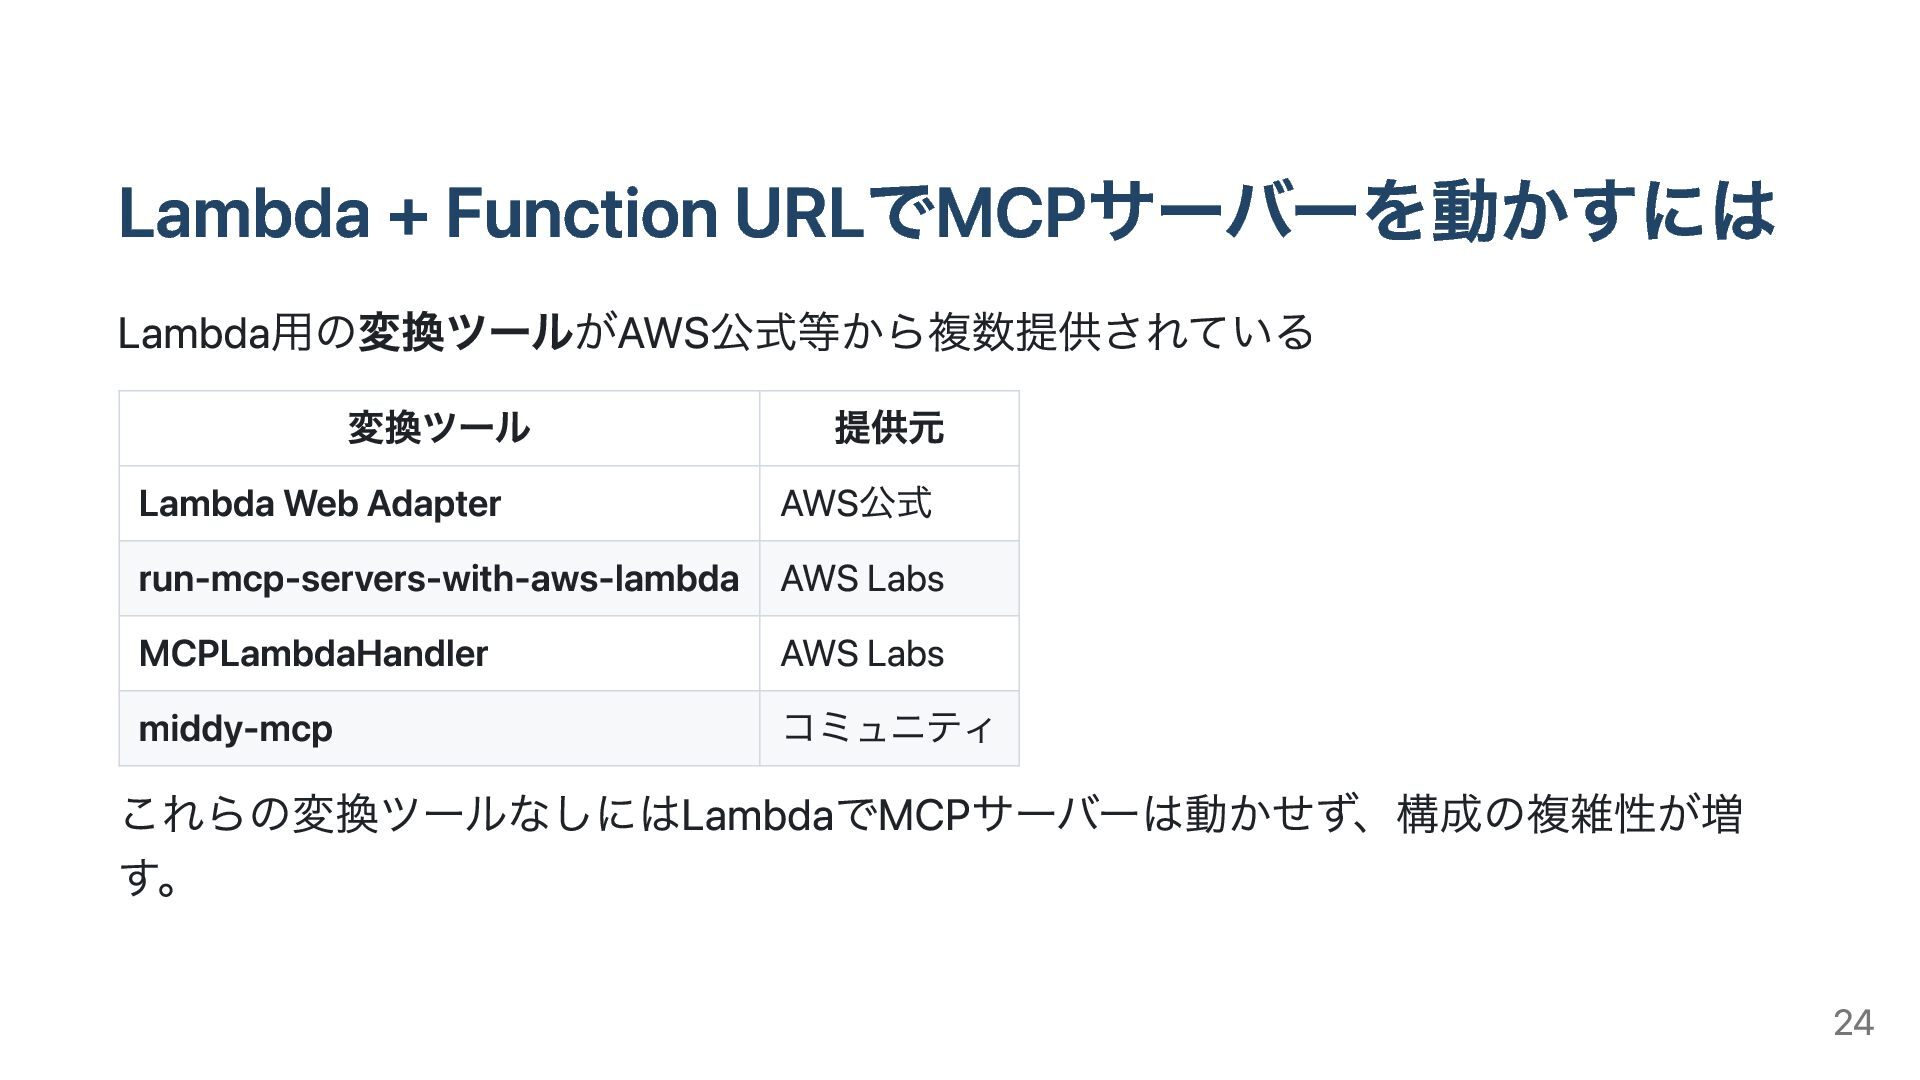Viewport: 1920px width, 1080px height.
Task: Click the slide title about Lambda Function URL
Action: click(x=945, y=212)
